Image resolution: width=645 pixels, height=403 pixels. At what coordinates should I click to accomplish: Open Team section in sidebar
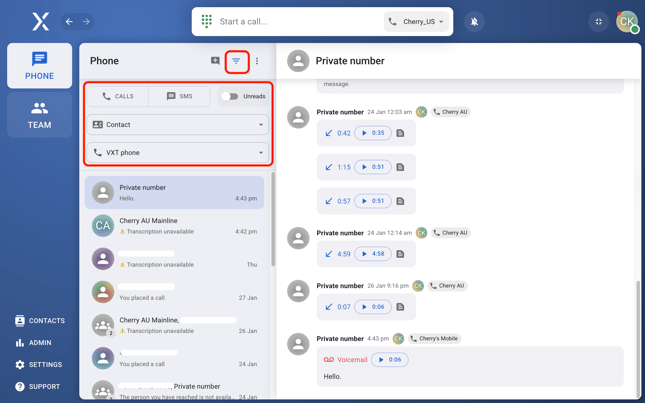[x=39, y=115]
